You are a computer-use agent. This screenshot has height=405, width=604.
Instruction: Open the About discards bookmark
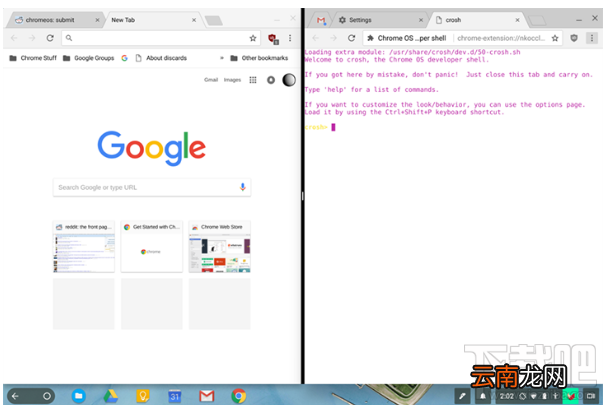161,58
